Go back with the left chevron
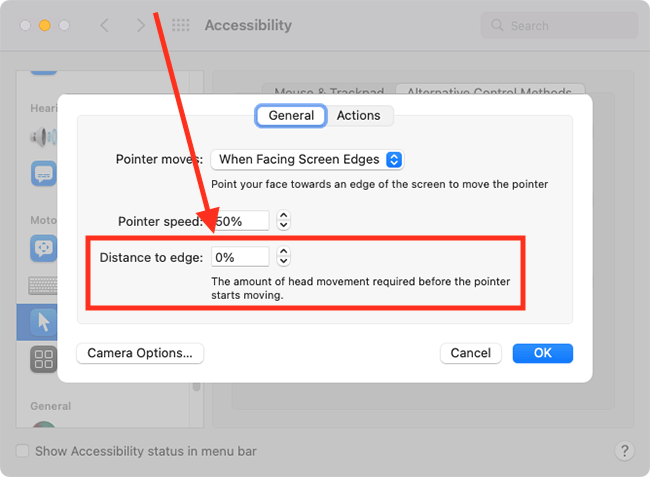The height and width of the screenshot is (477, 650). 105,25
